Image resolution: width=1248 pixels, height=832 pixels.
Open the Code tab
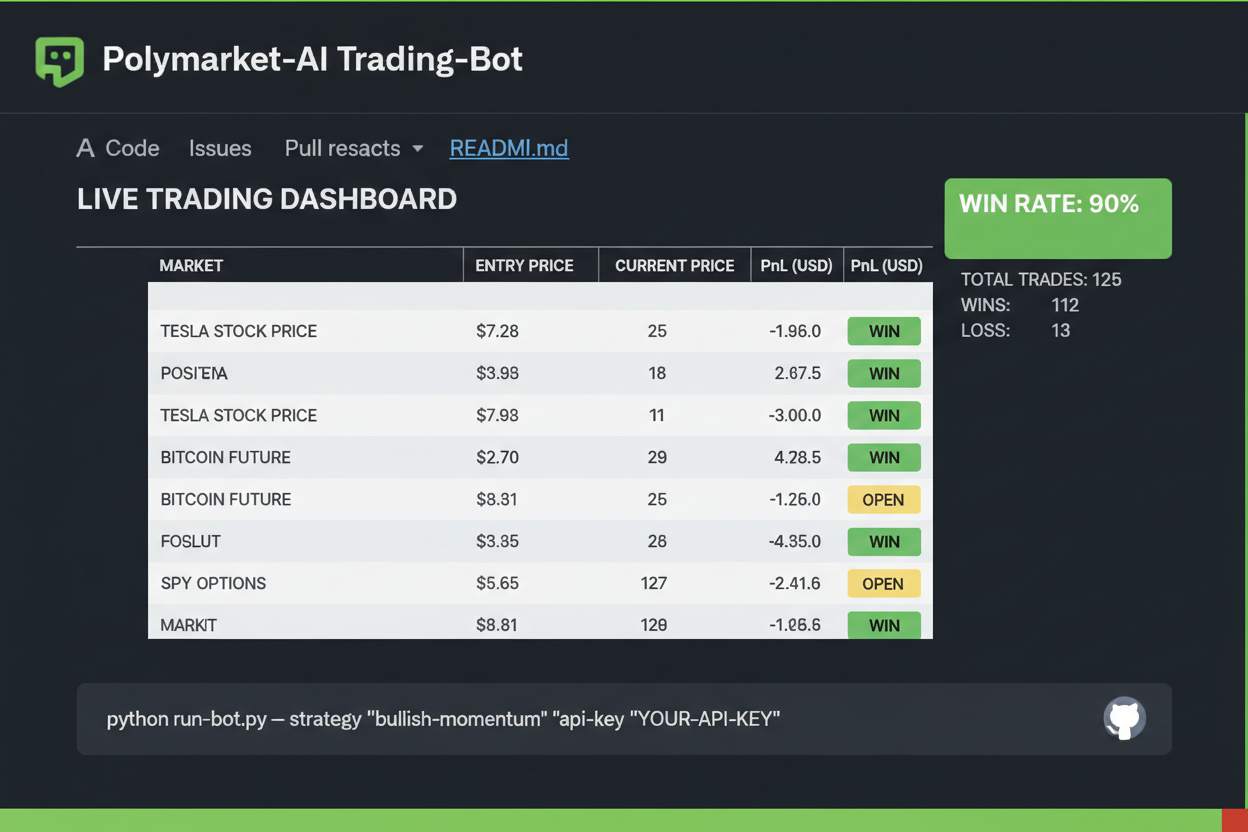pos(118,148)
